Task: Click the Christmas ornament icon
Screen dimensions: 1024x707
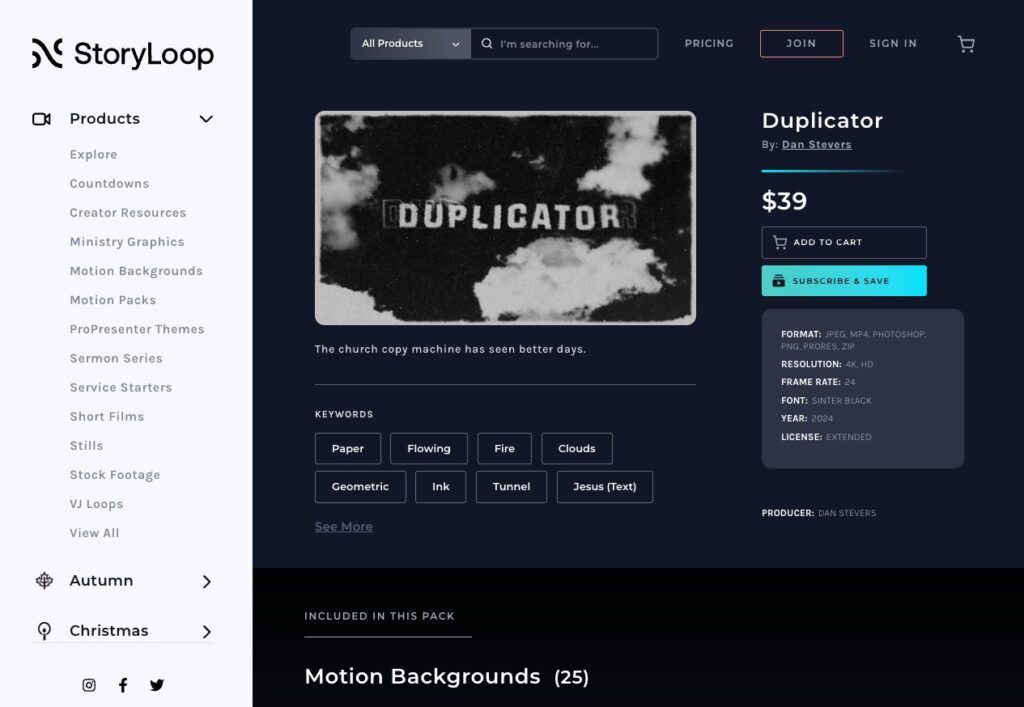Action: 44,631
